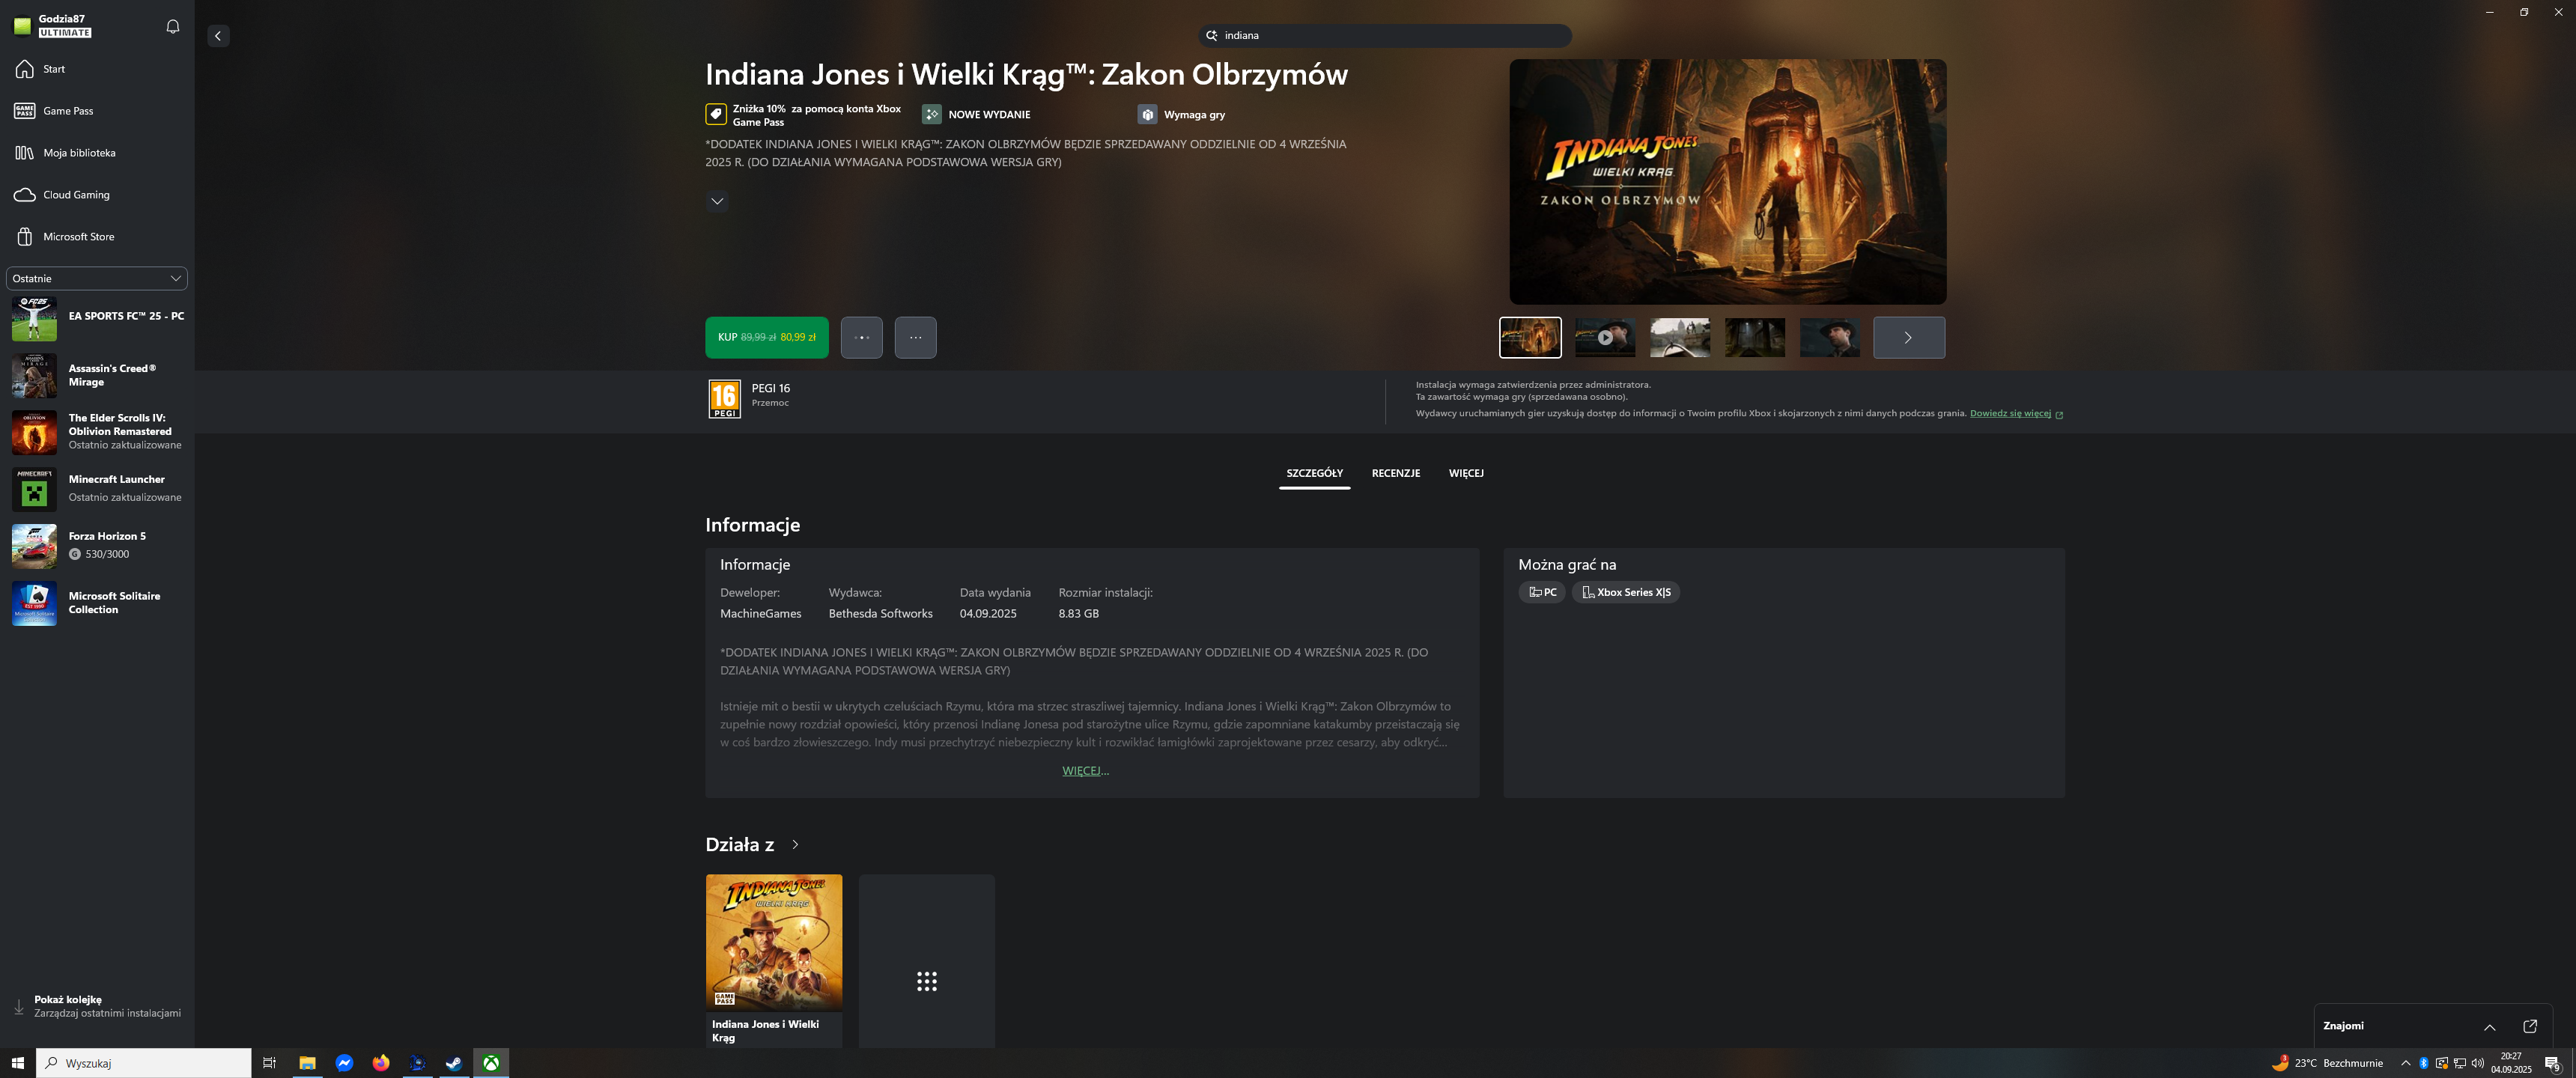2576x1078 pixels.
Task: Switch to the WIĘCEJ tab
Action: 1465,473
